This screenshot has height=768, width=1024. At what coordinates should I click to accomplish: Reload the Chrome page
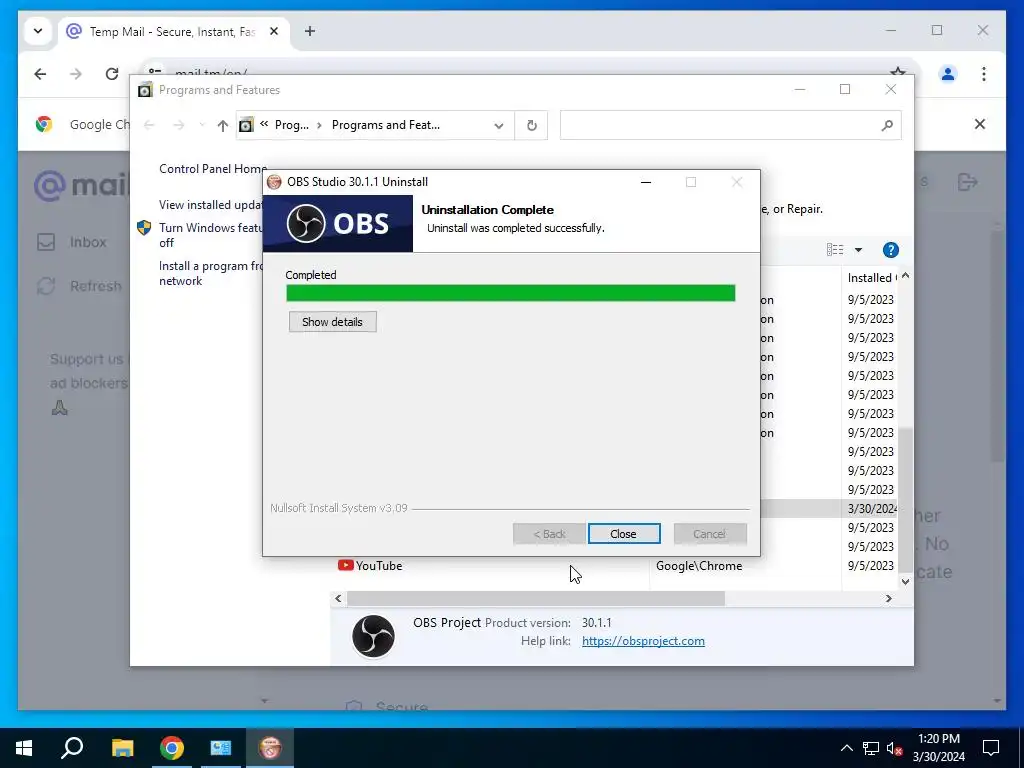click(112, 74)
